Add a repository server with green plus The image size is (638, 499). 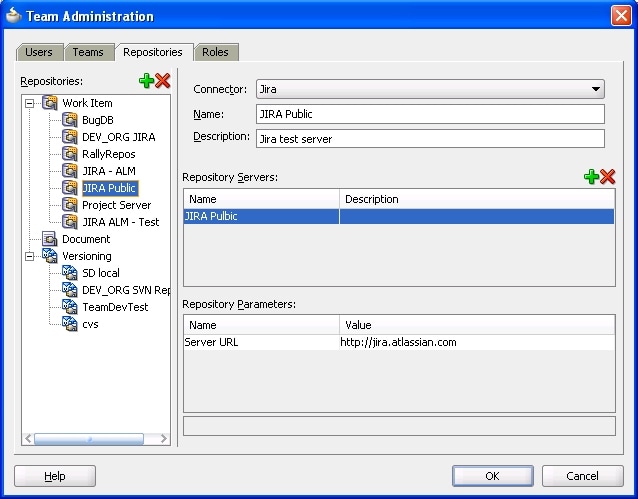coord(591,177)
